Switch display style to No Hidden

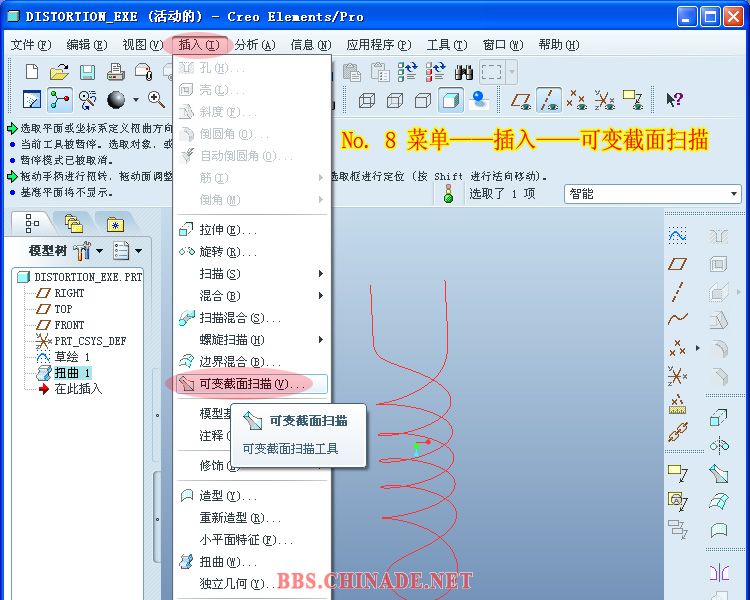[423, 100]
